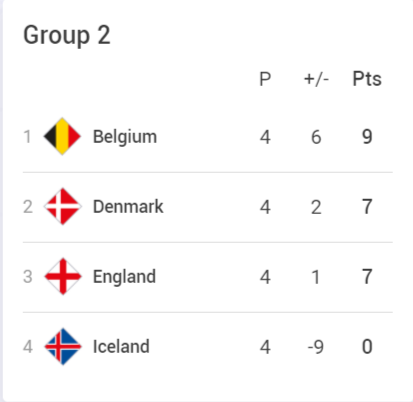413x402 pixels.
Task: Click the Iceland flag icon
Action: (62, 346)
